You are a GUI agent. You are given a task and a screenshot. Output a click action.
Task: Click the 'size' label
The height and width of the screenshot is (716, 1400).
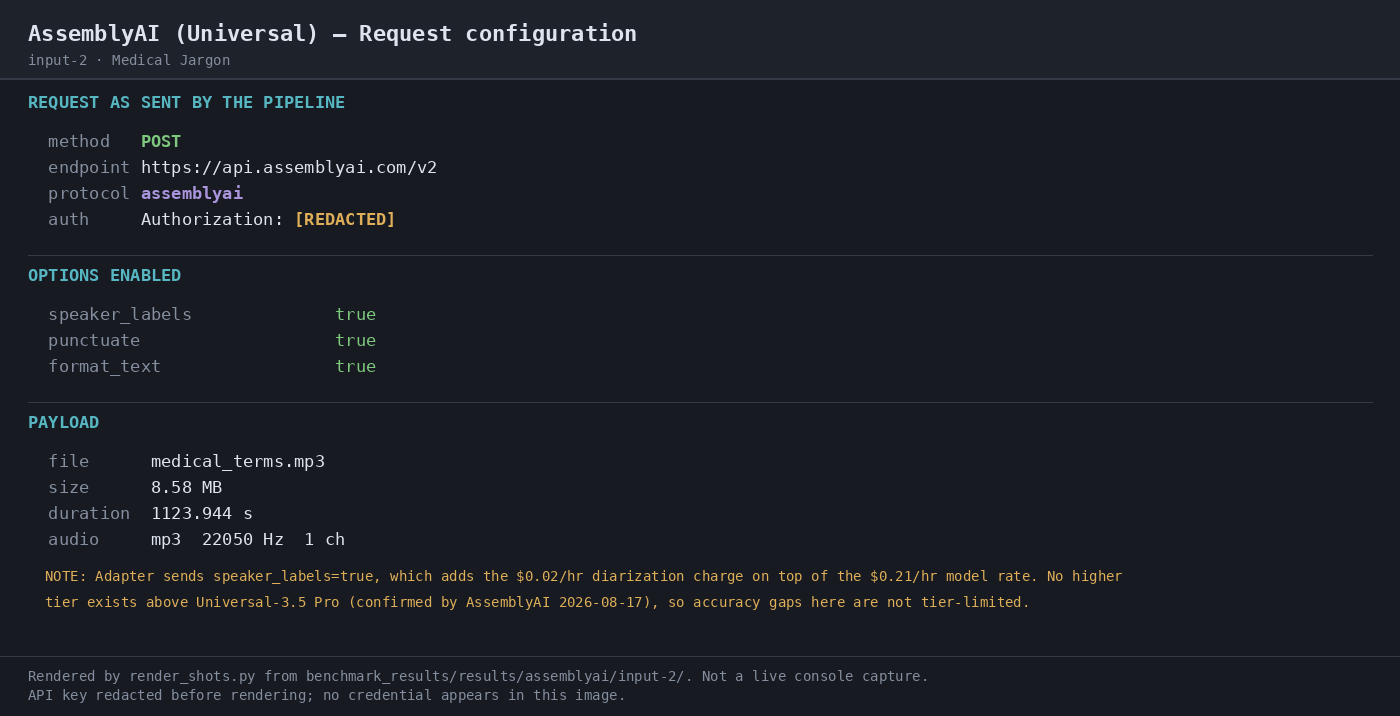coord(68,488)
